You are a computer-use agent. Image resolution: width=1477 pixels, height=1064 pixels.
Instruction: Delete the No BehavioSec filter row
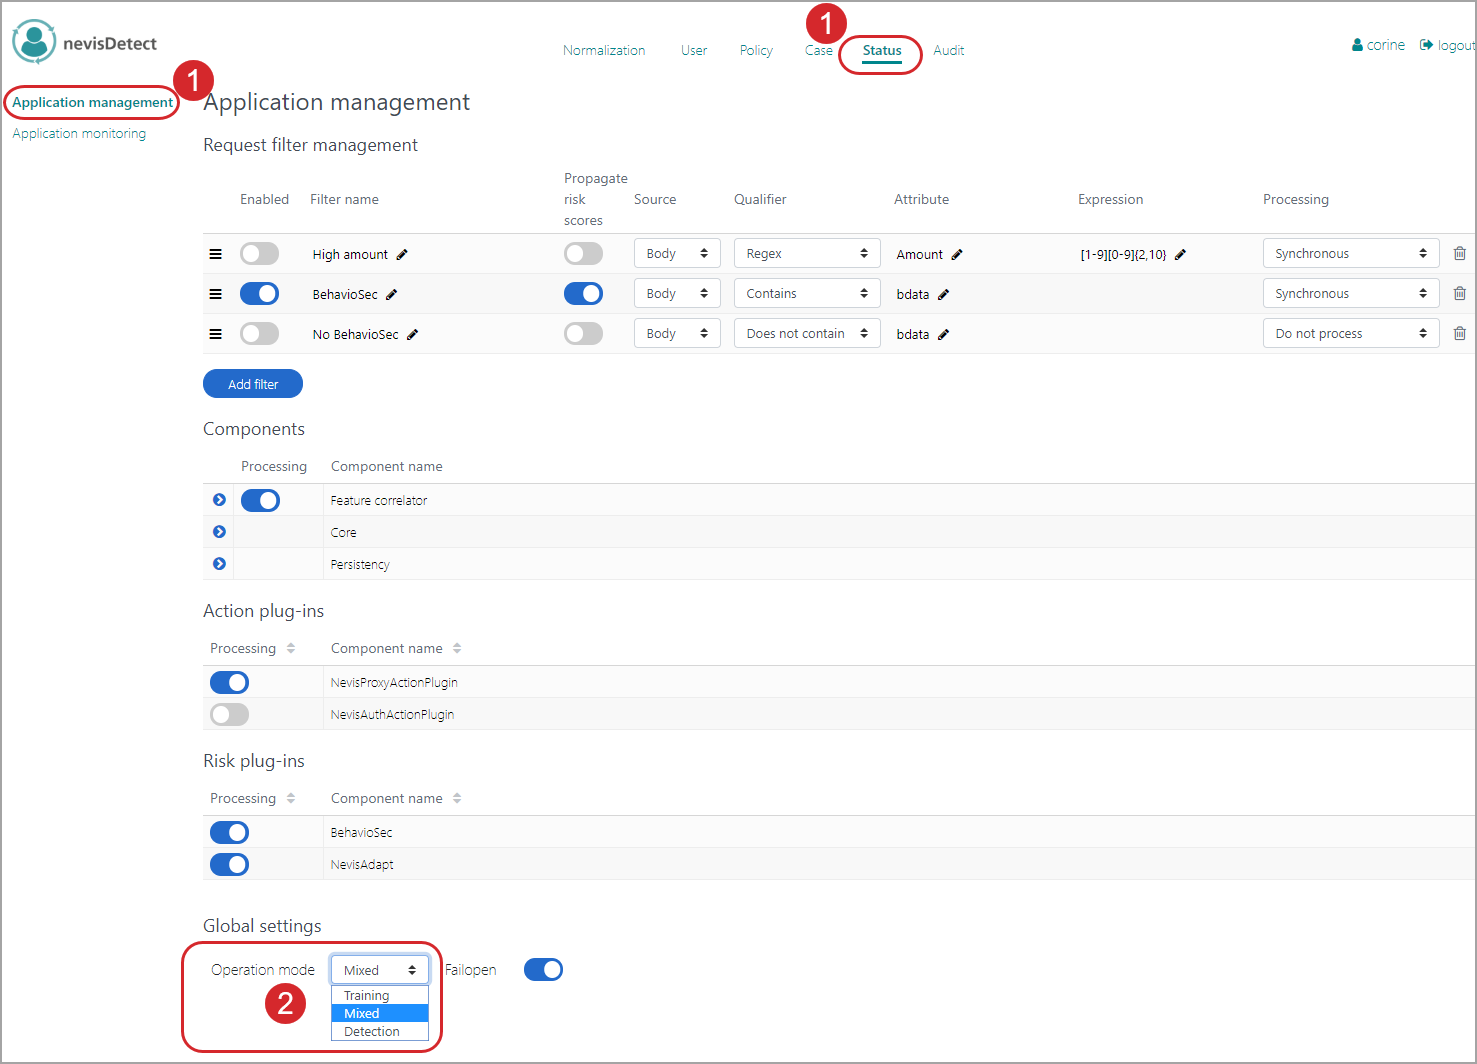point(1459,334)
